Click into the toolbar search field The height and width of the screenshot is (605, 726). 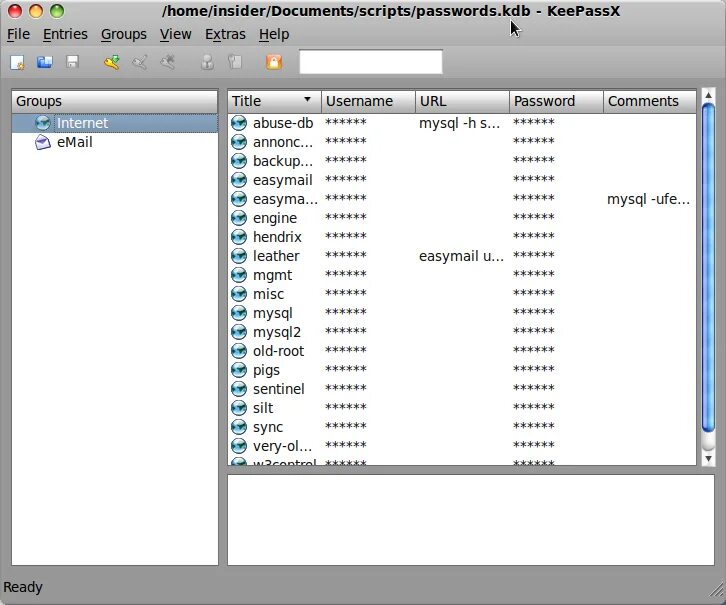tap(371, 62)
